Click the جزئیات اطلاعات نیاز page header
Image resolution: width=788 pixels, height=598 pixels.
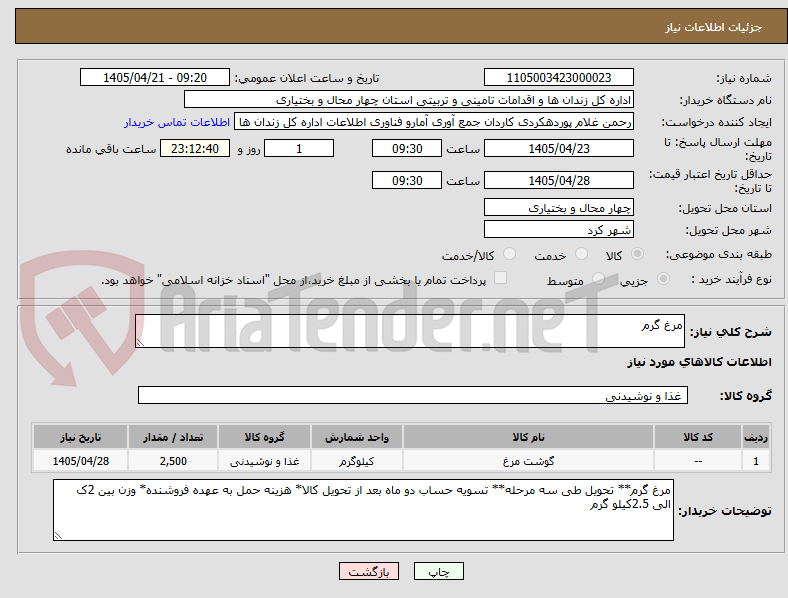pyautogui.click(x=714, y=27)
